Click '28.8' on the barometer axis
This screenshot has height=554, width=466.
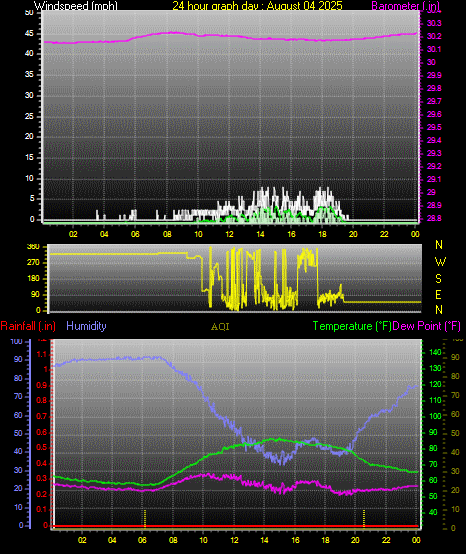434,218
